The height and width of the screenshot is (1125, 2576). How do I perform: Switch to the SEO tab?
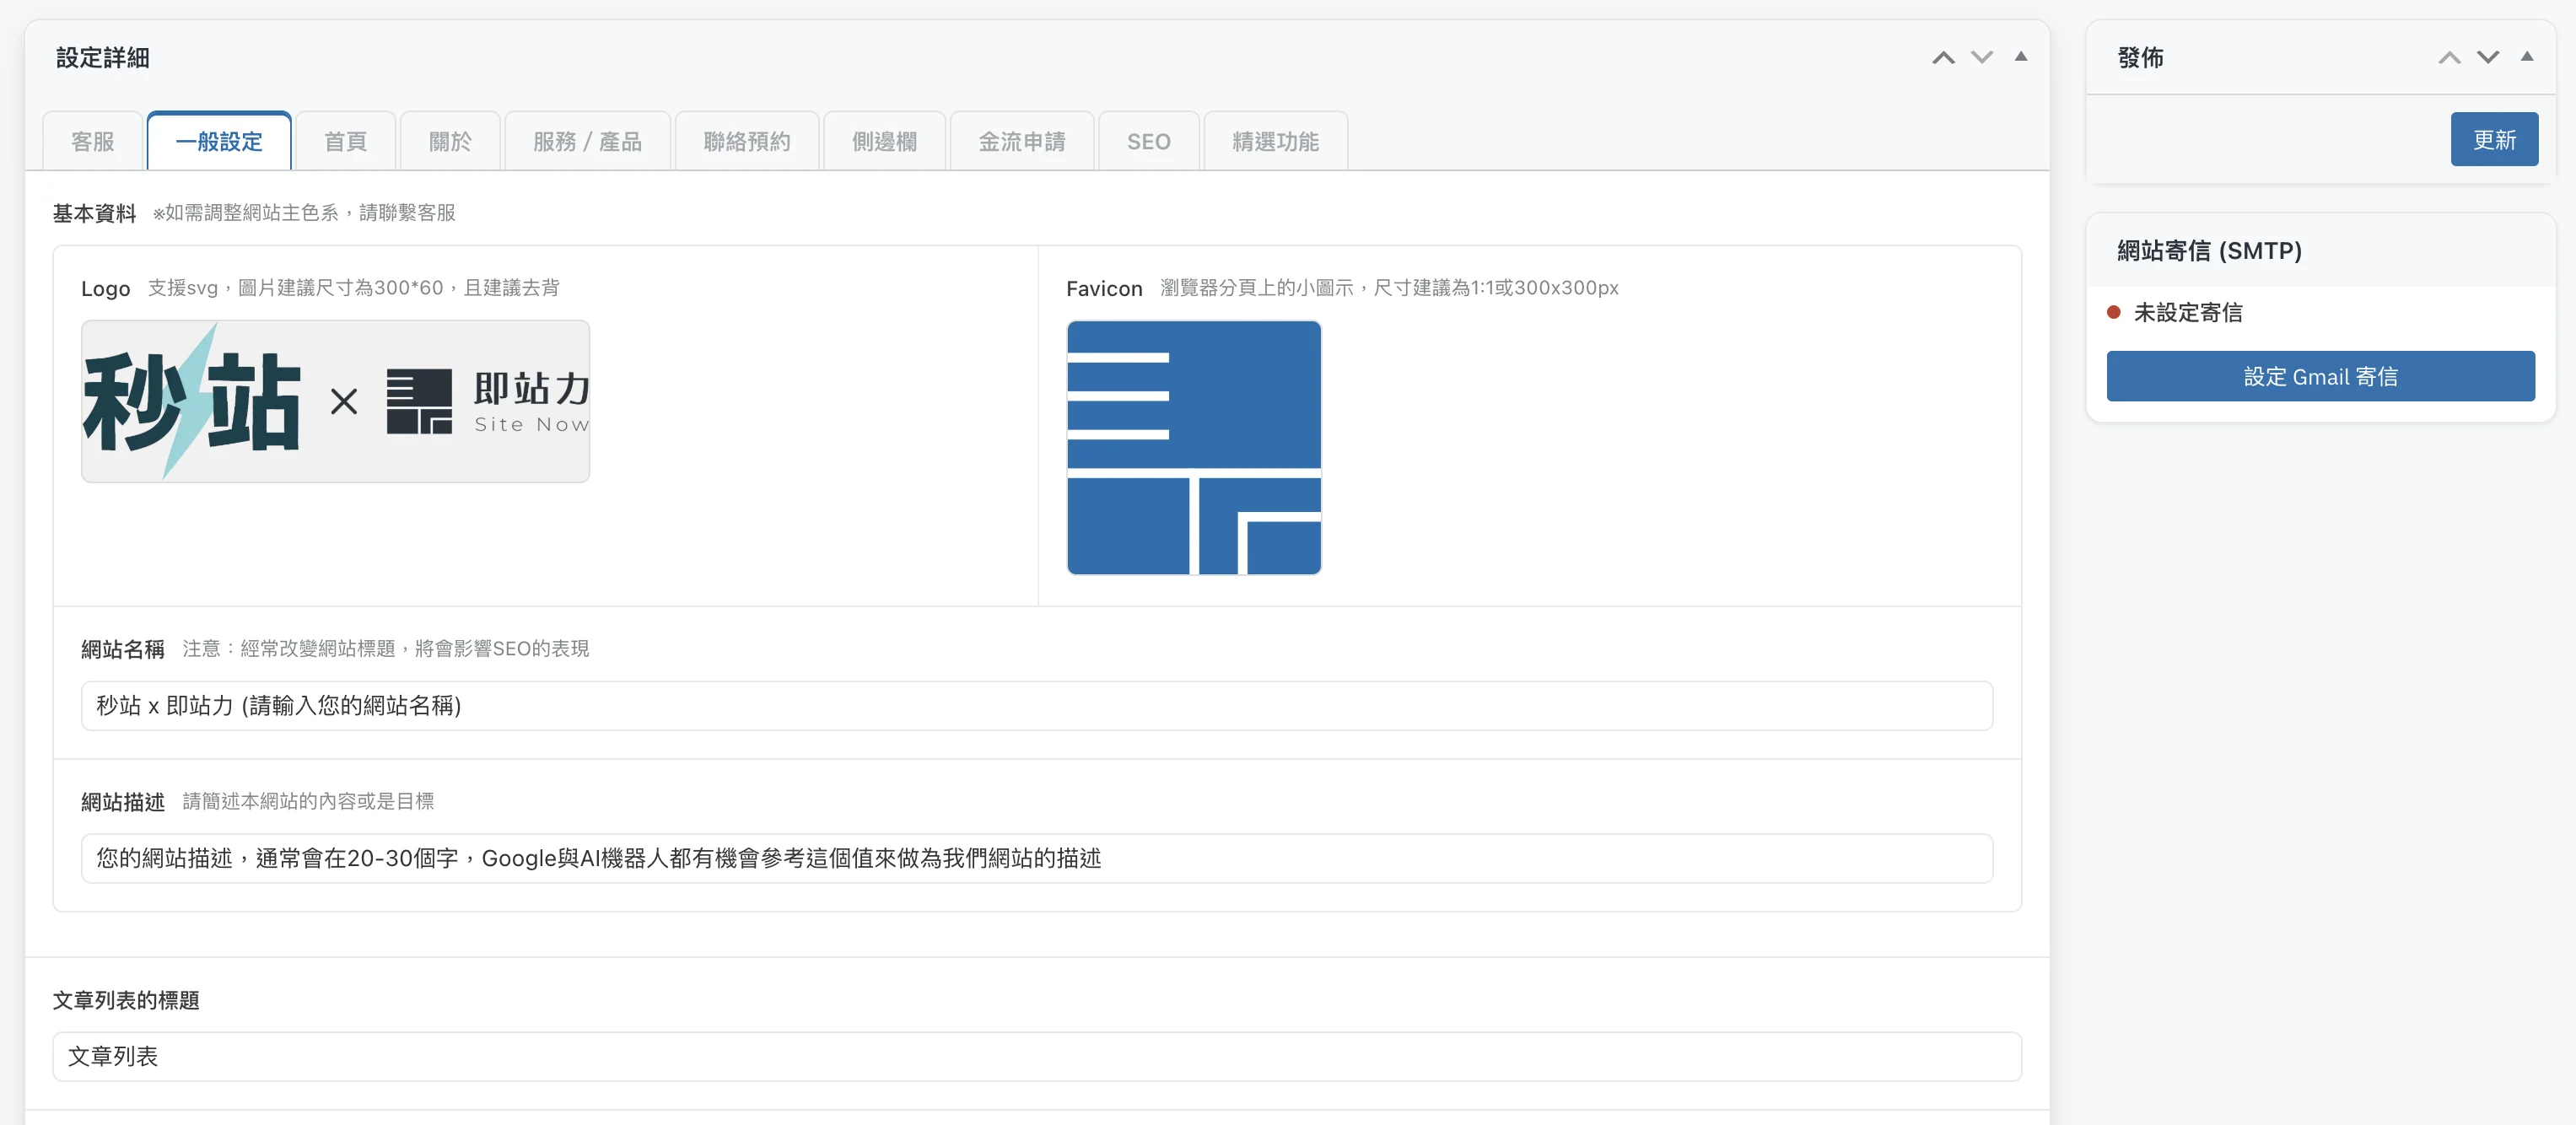tap(1148, 141)
